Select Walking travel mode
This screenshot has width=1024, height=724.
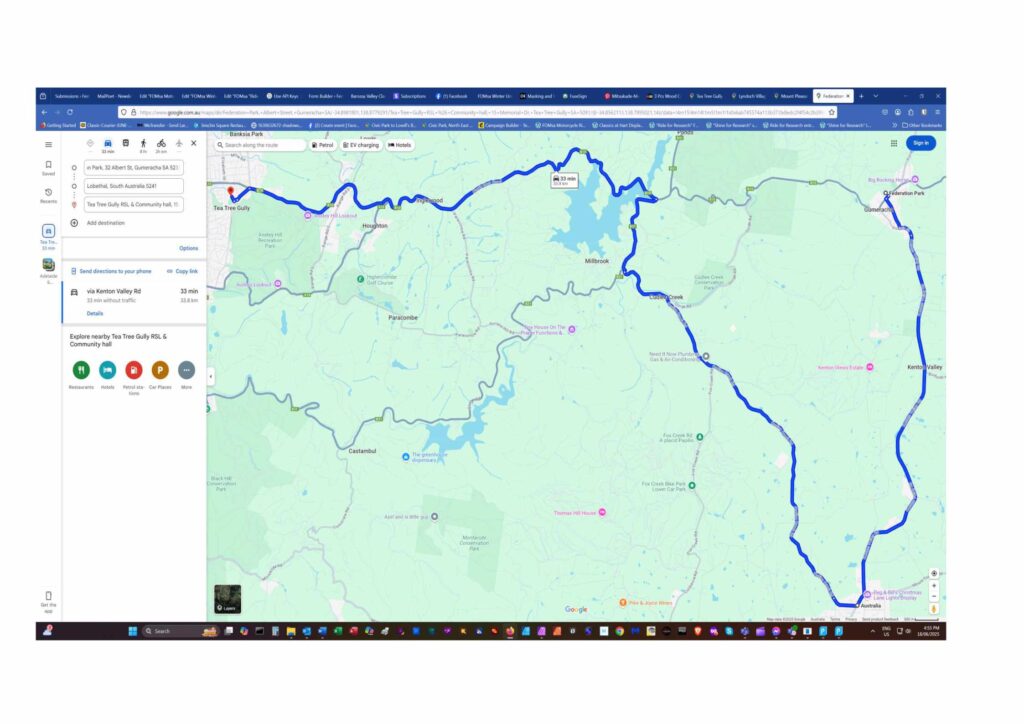(x=143, y=146)
